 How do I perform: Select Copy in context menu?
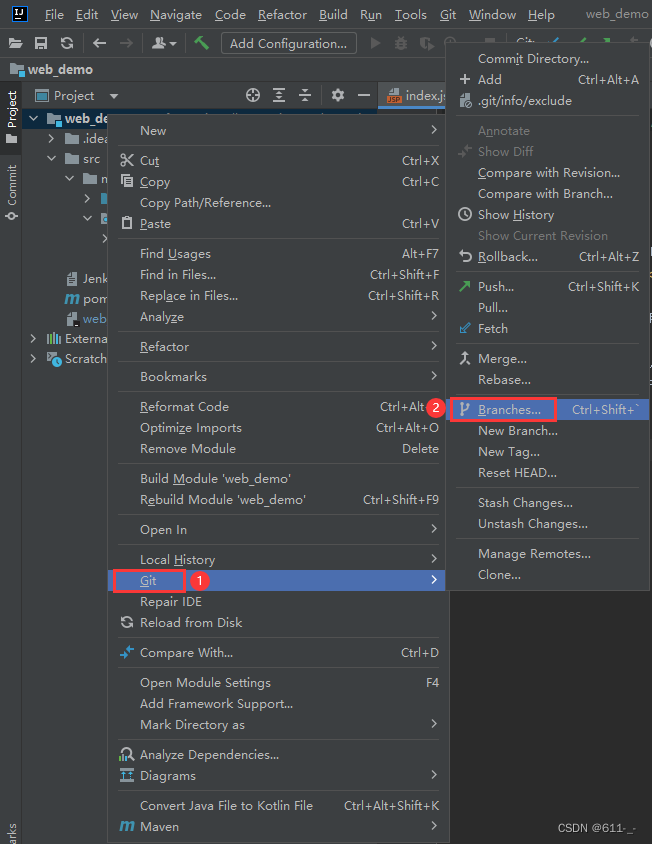pyautogui.click(x=279, y=181)
